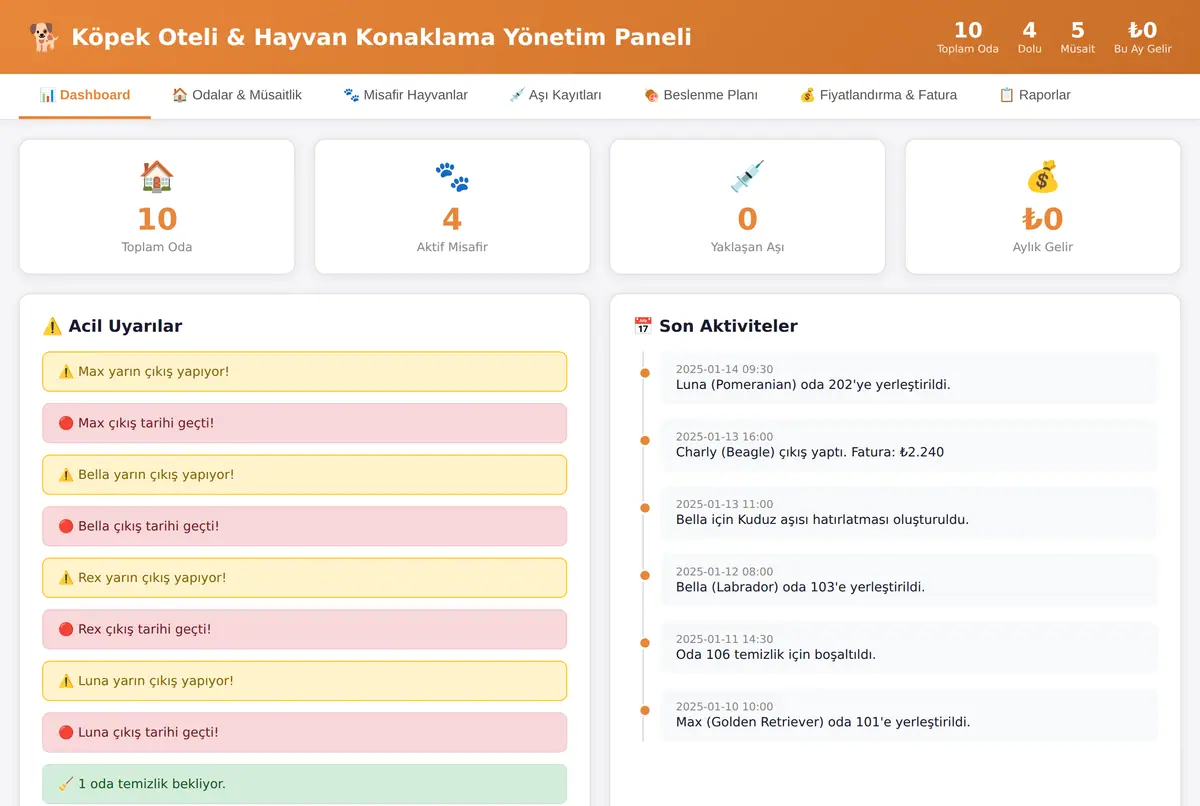Click the Aylık Gelir summary card

1043,206
